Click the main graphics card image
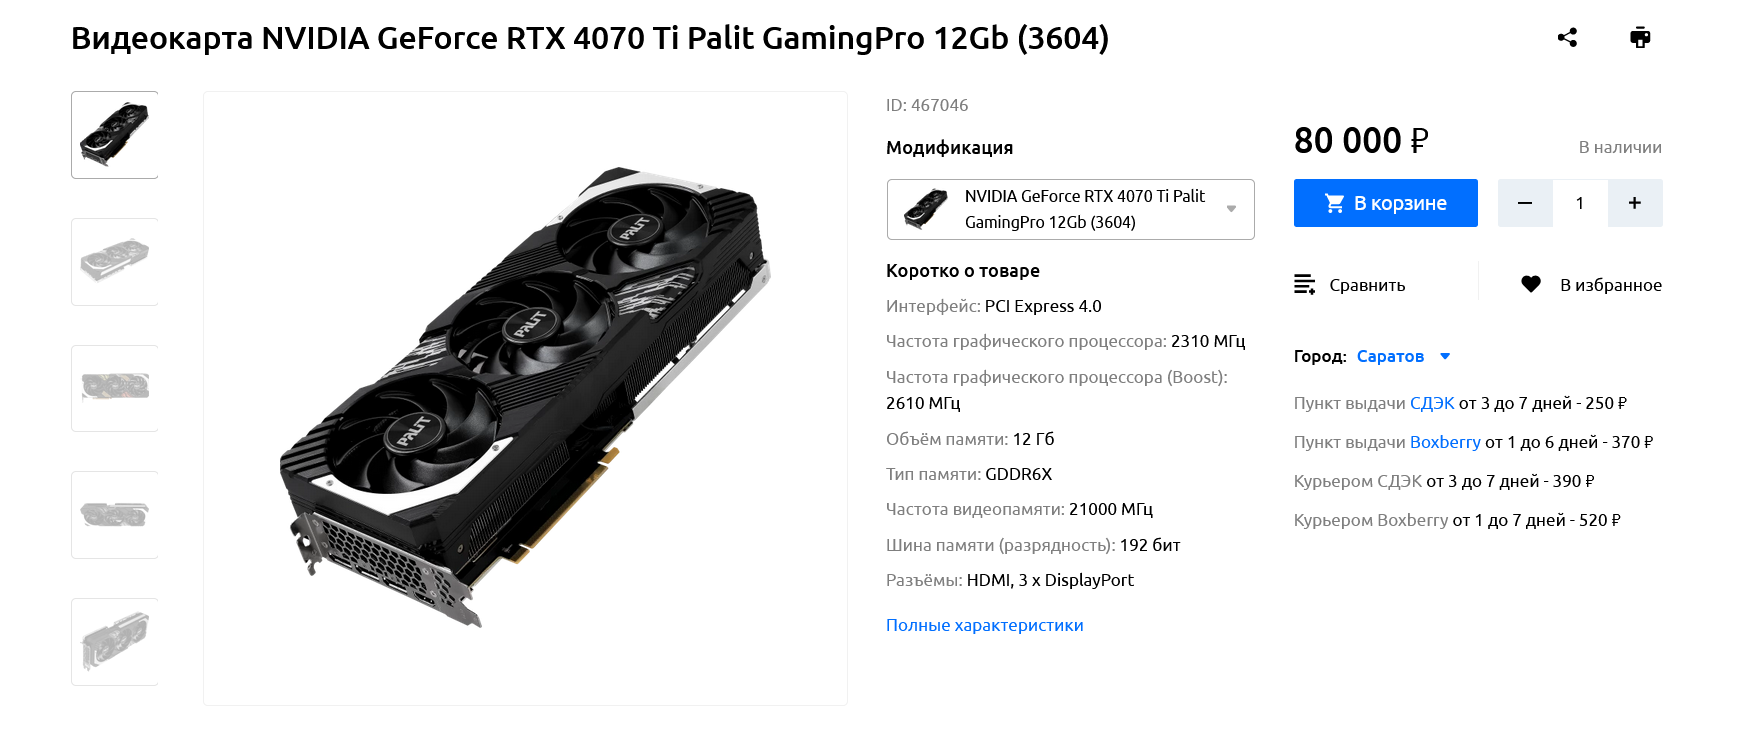 (x=525, y=398)
